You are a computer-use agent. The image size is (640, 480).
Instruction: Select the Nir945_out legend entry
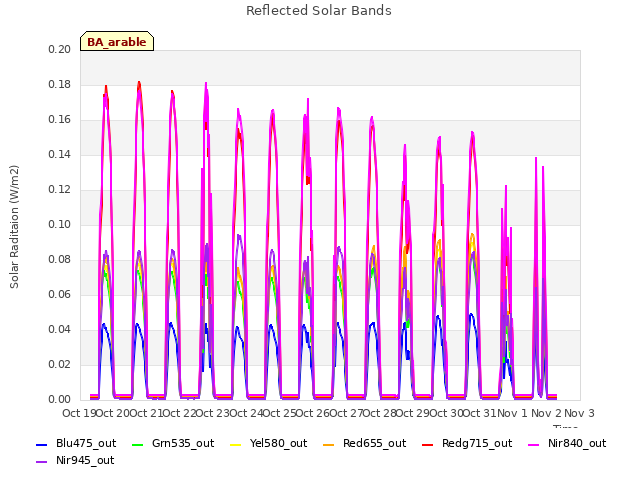(75, 461)
